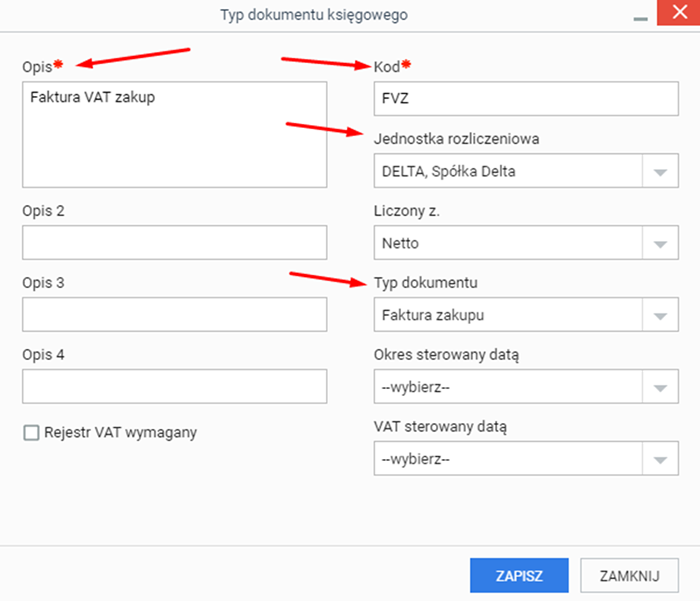Click the VAT sterowany datą dropdown arrow
This screenshot has width=700, height=601.
coord(660,459)
